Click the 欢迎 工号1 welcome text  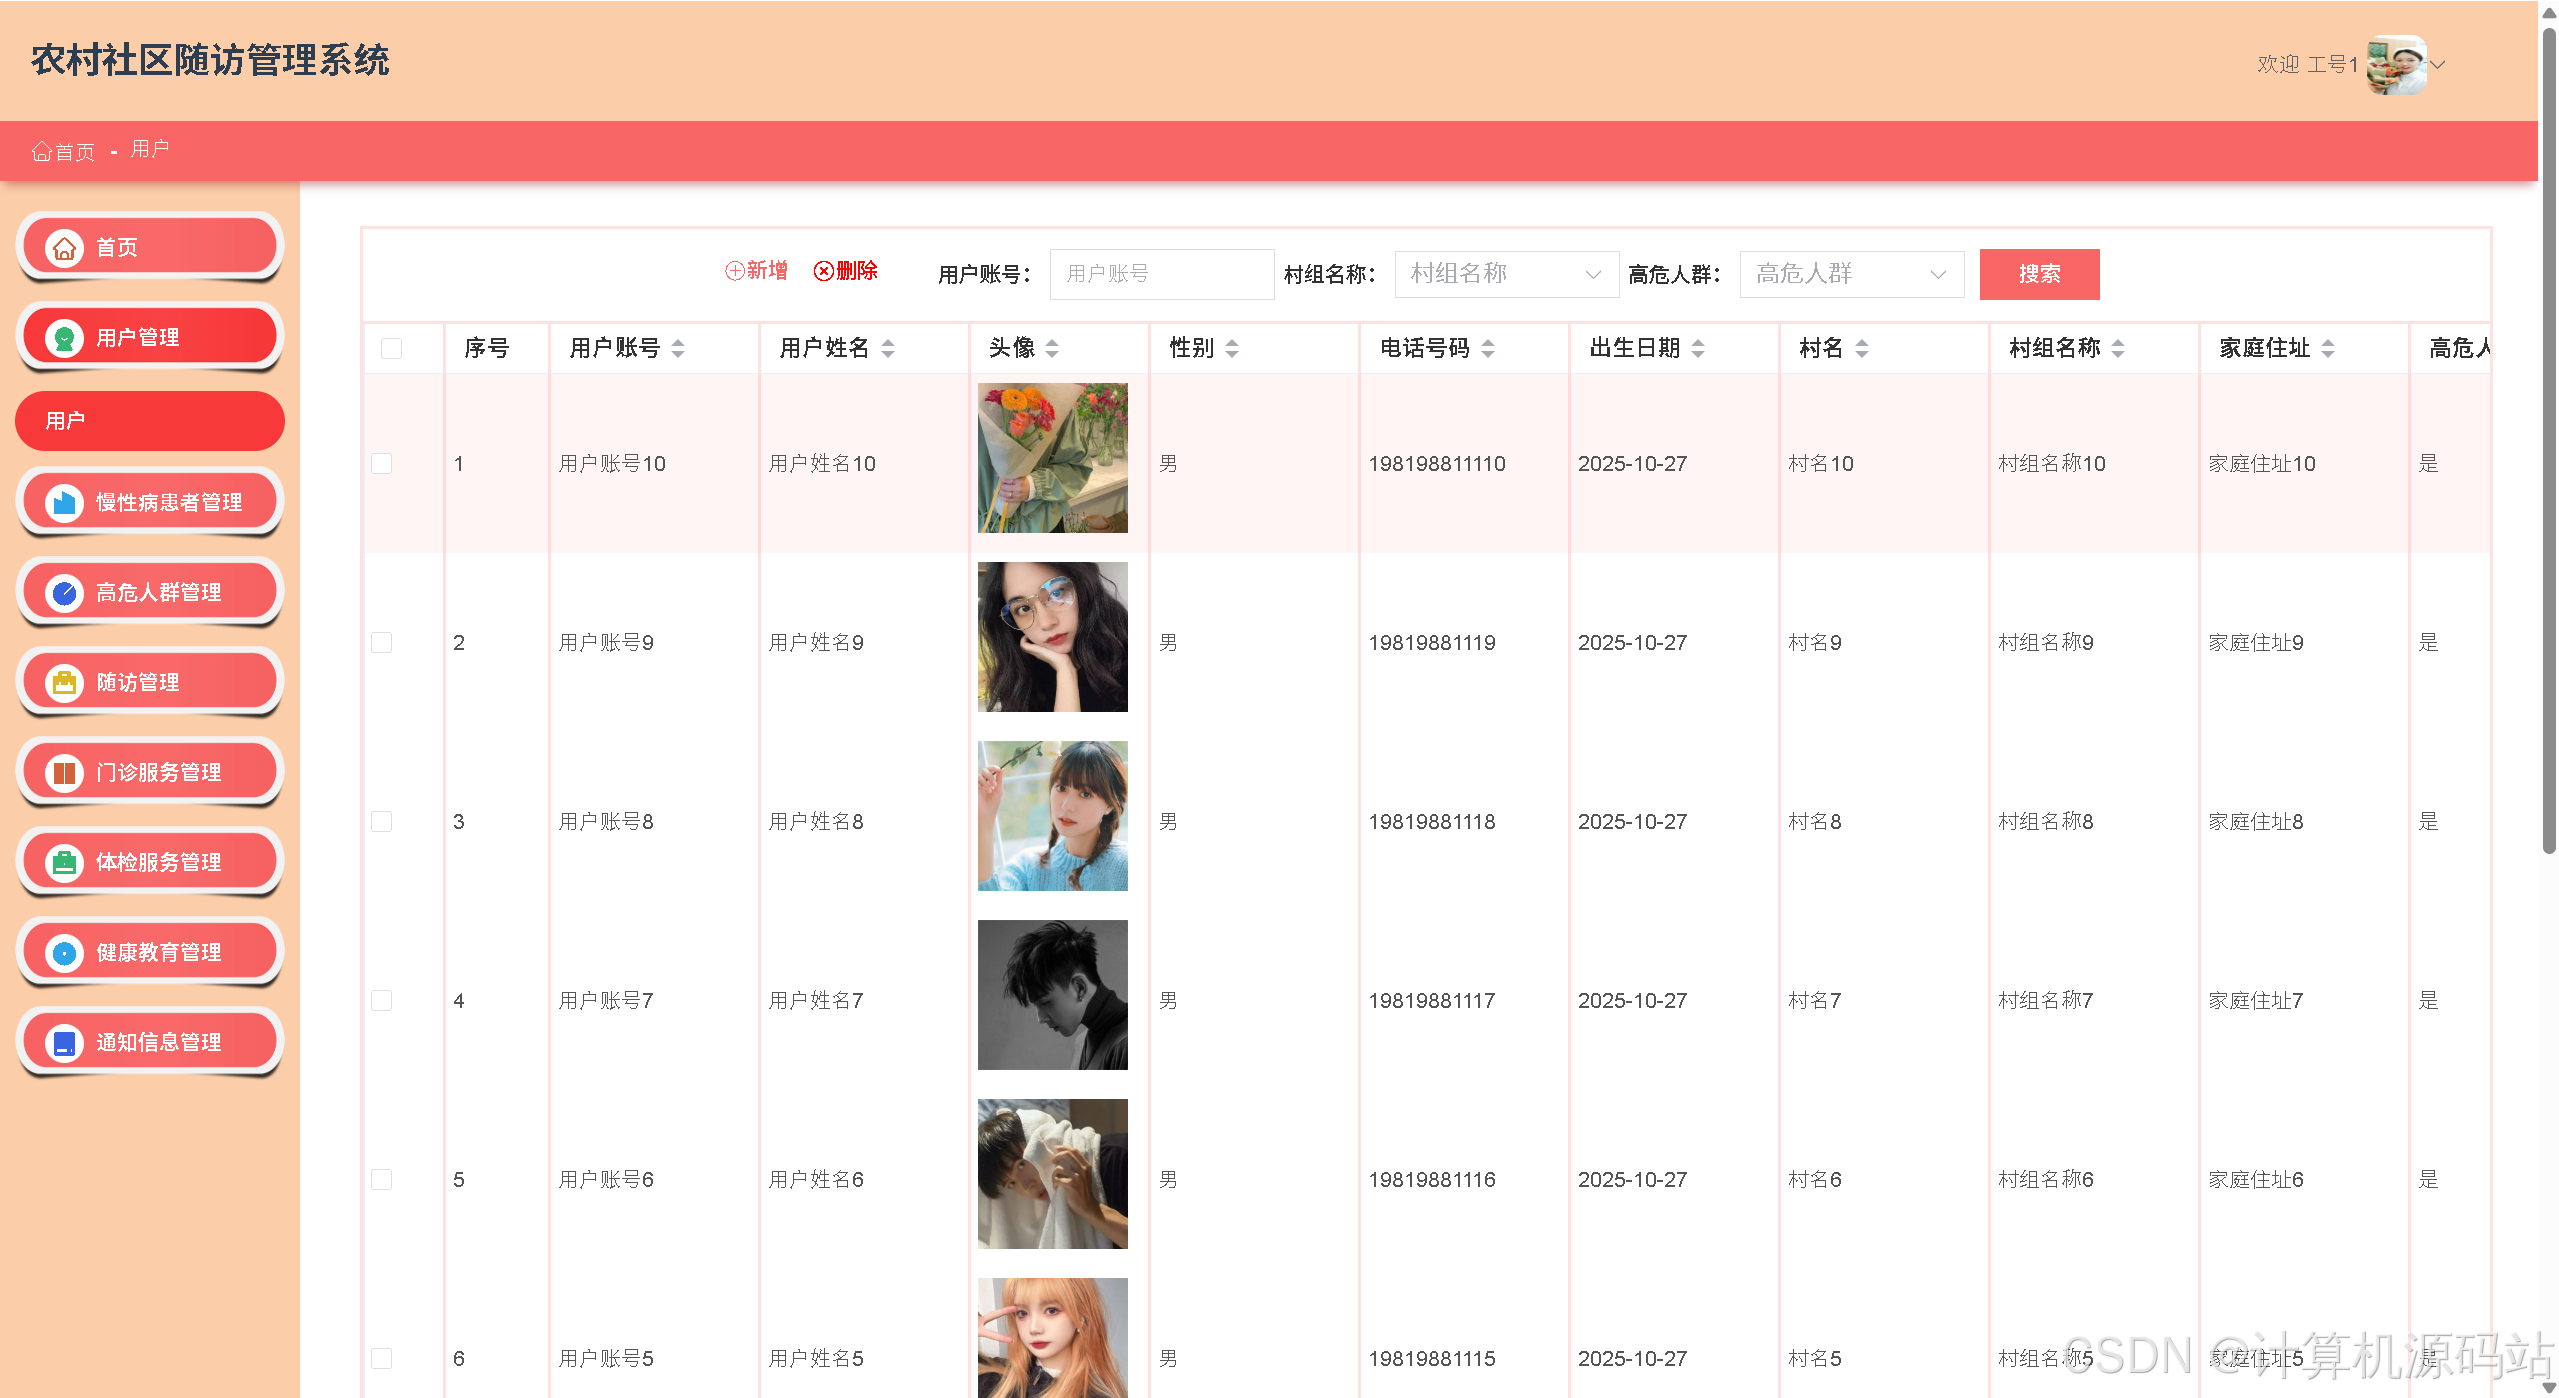(2307, 65)
